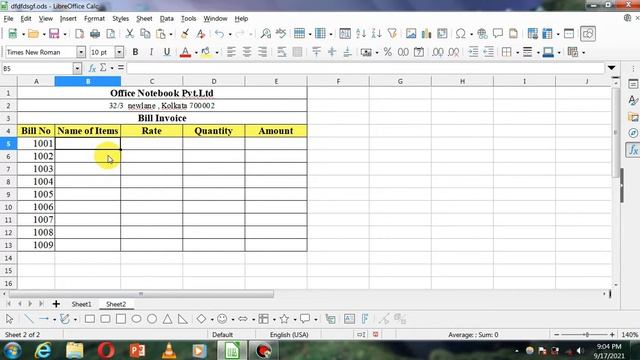Click zoom out minus button
This screenshot has height=360, width=640.
pyautogui.click(x=556, y=335)
